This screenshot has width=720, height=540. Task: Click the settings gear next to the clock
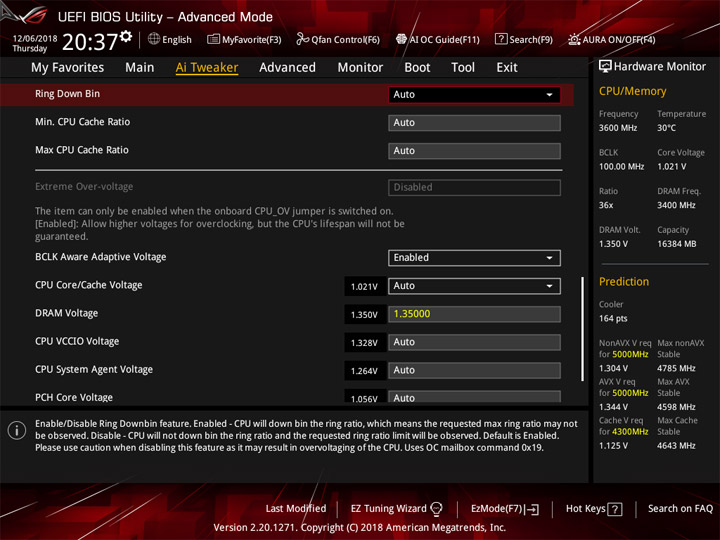click(x=126, y=37)
